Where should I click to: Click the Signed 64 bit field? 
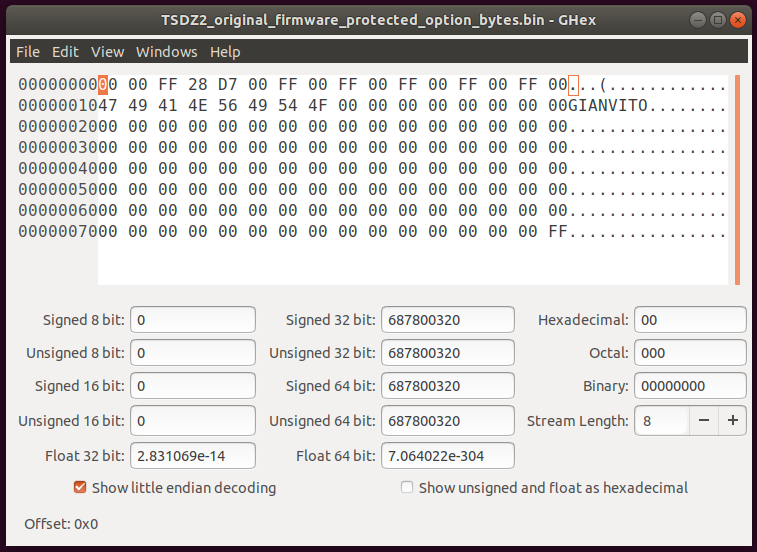pyautogui.click(x=448, y=385)
